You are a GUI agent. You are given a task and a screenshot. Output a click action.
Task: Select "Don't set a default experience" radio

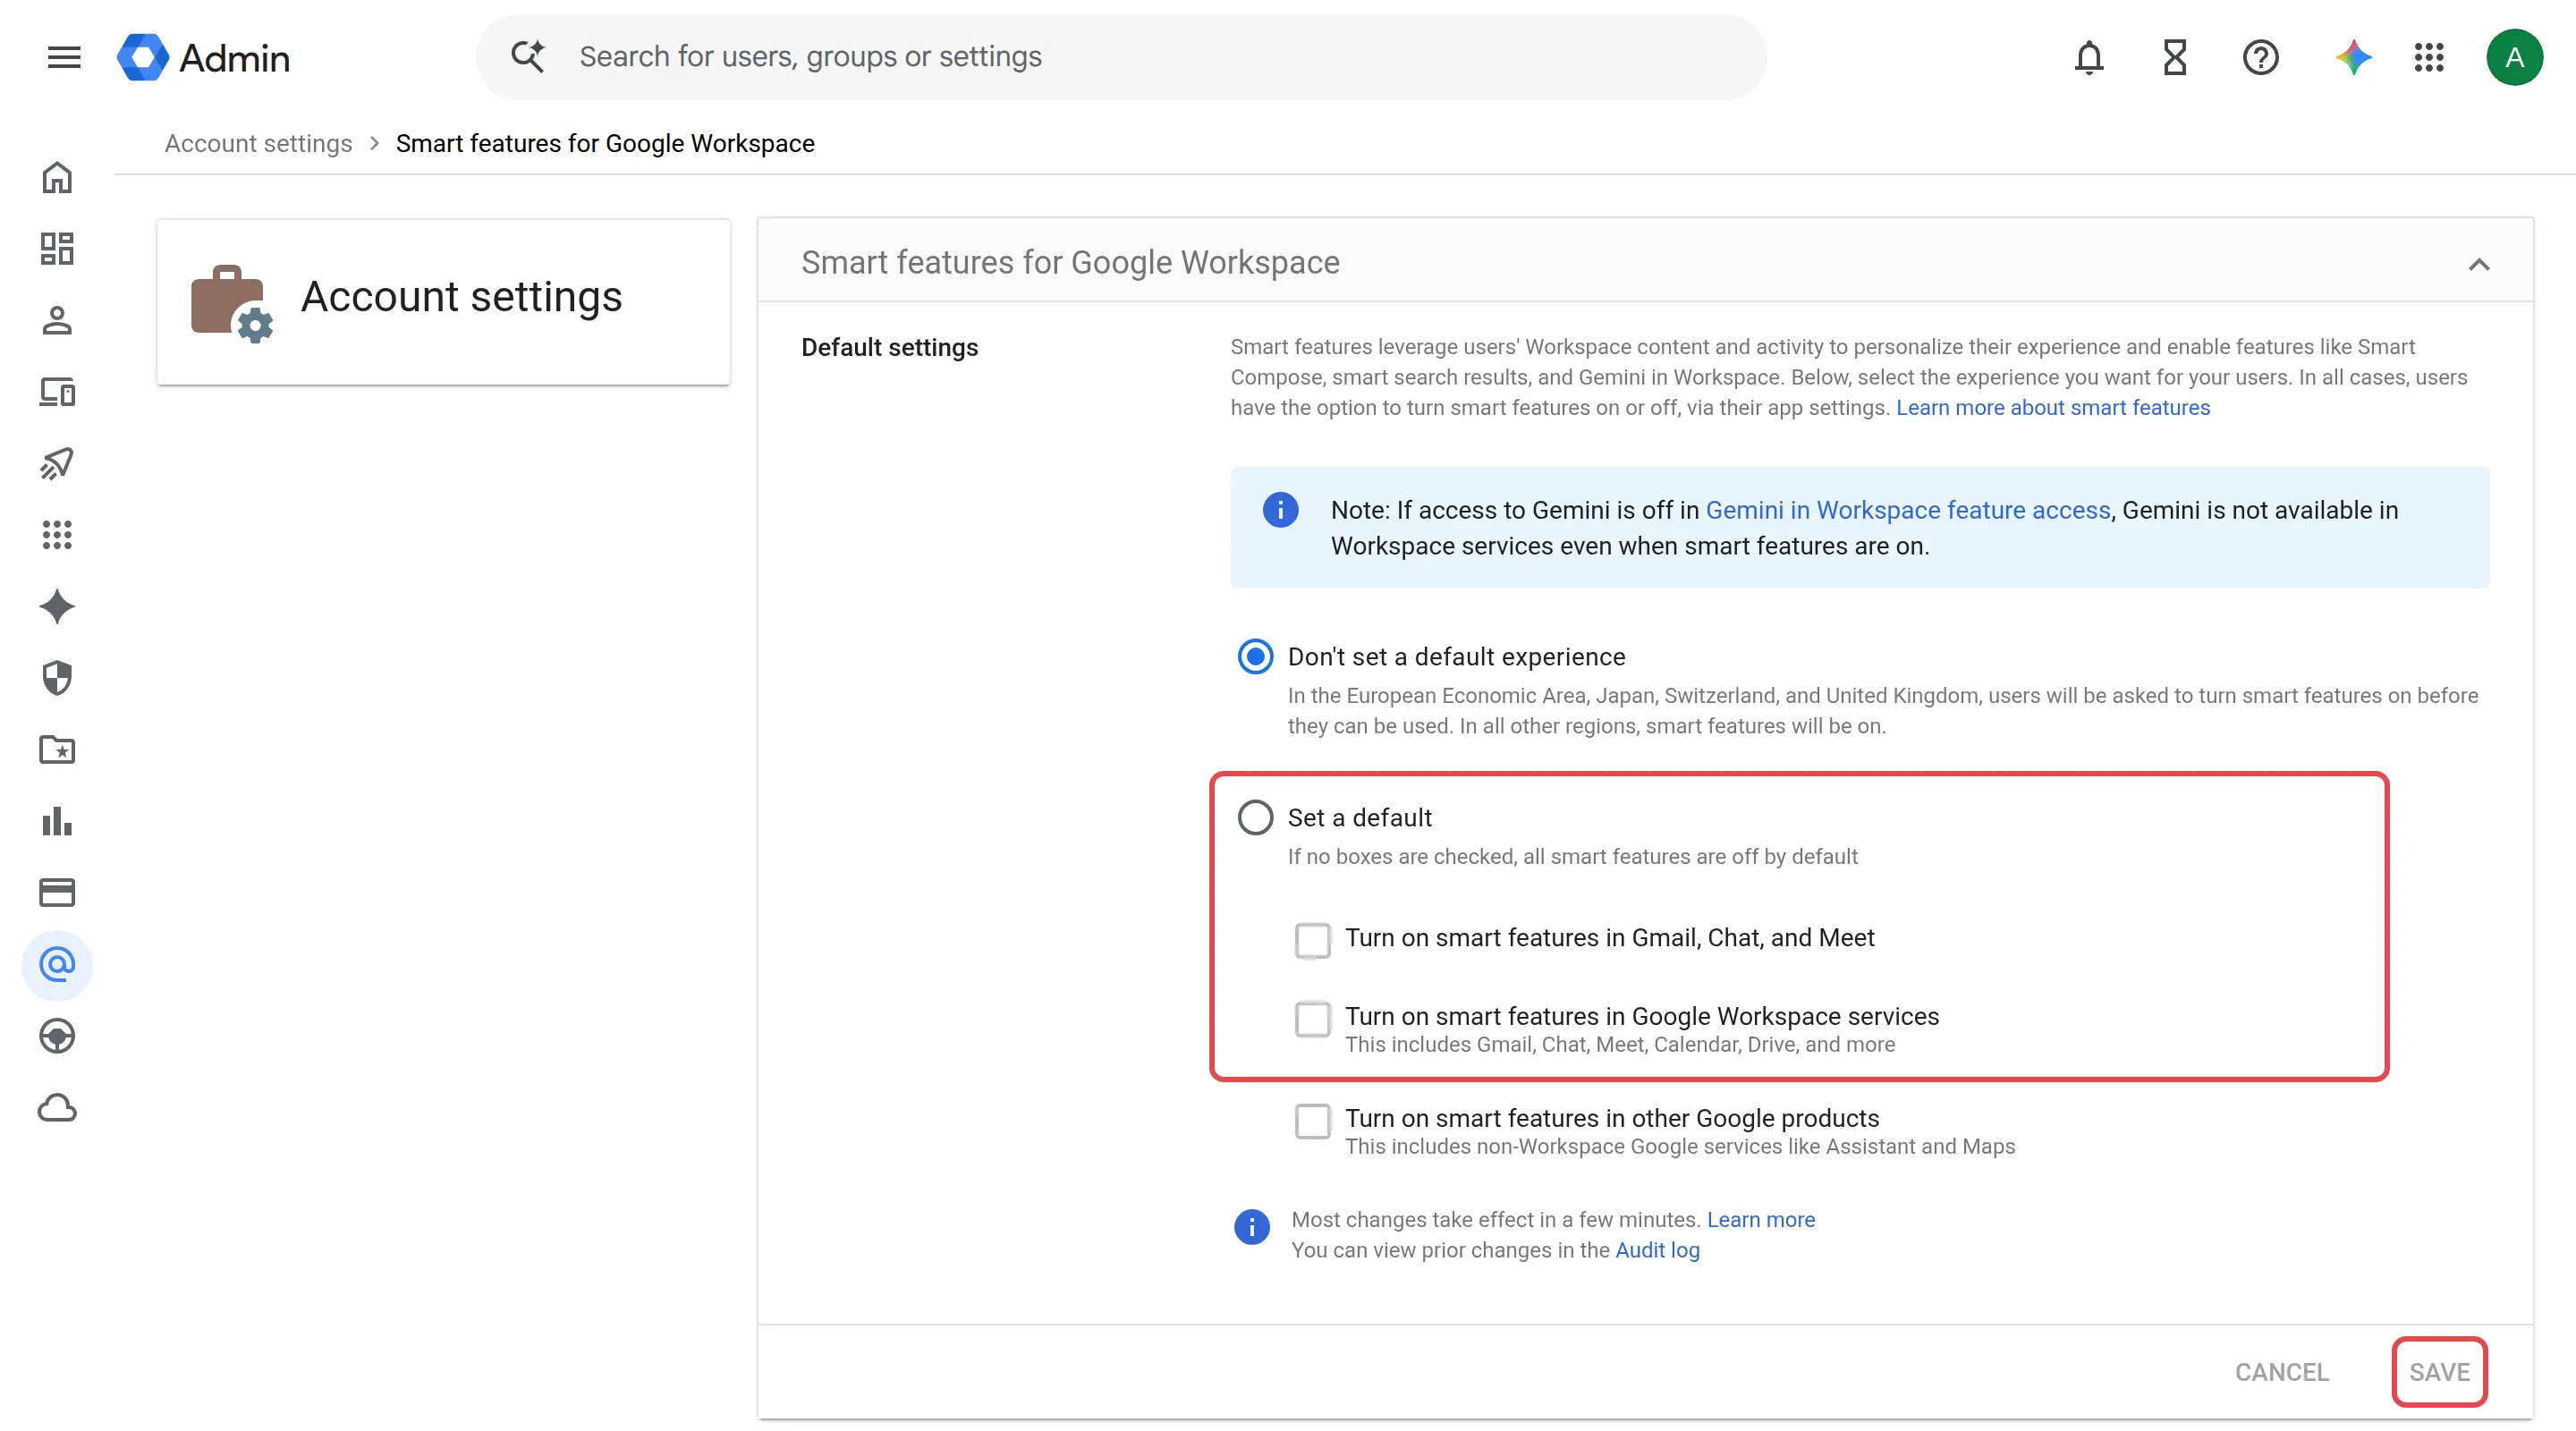[x=1255, y=657]
